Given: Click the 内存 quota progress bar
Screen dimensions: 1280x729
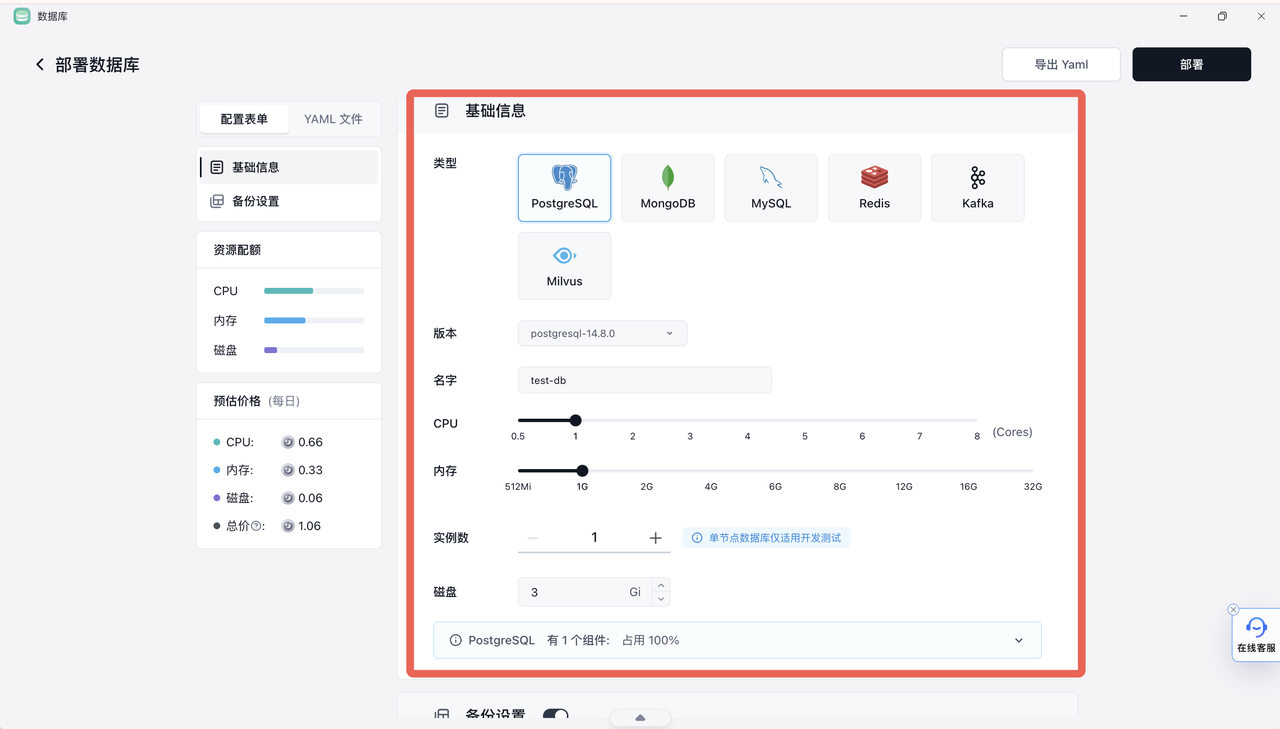Looking at the screenshot, I should click(314, 321).
